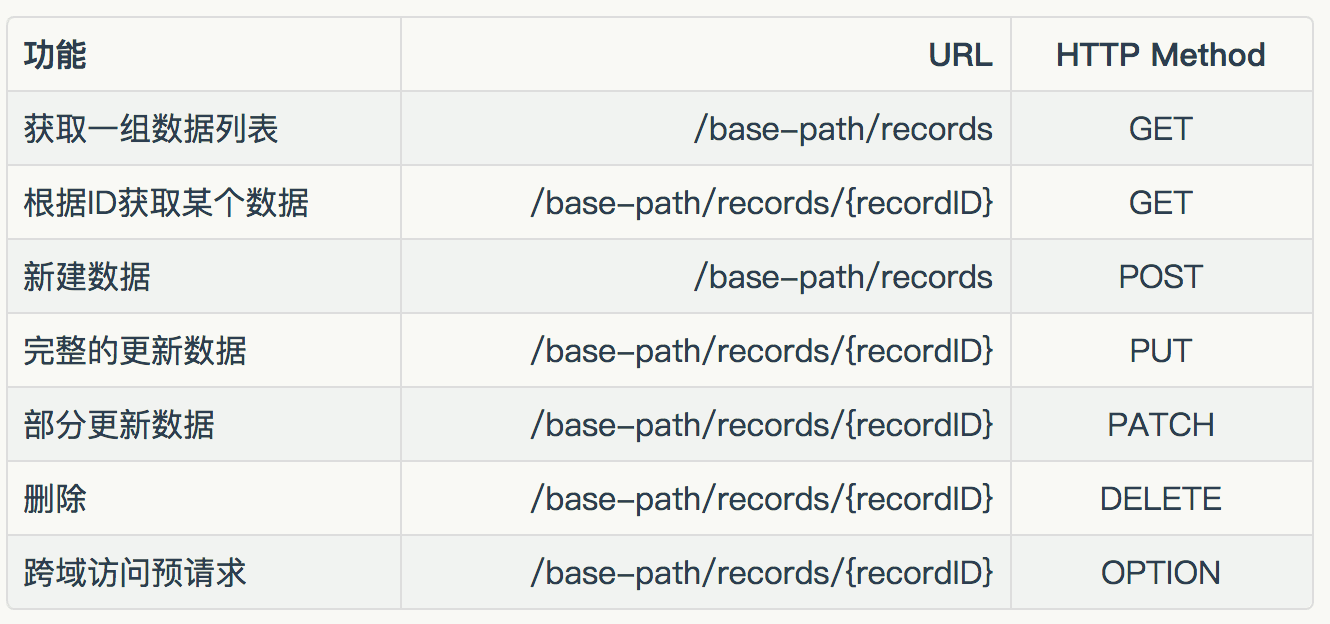Click the 跨域访问预请求 row label
The width and height of the screenshot is (1330, 624).
[135, 573]
